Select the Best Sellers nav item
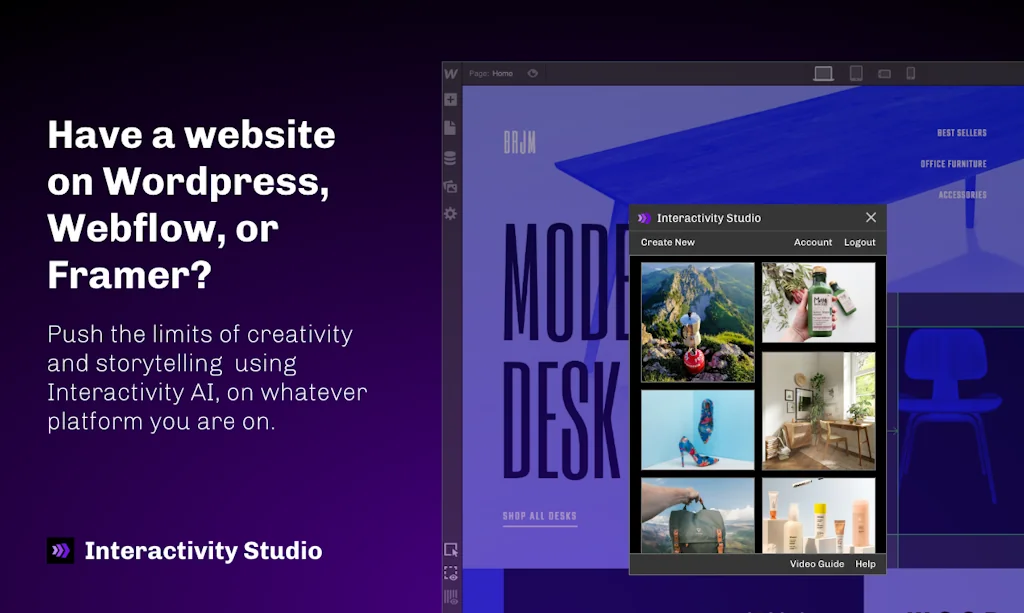Screen dimensions: 1024x613 [961, 132]
